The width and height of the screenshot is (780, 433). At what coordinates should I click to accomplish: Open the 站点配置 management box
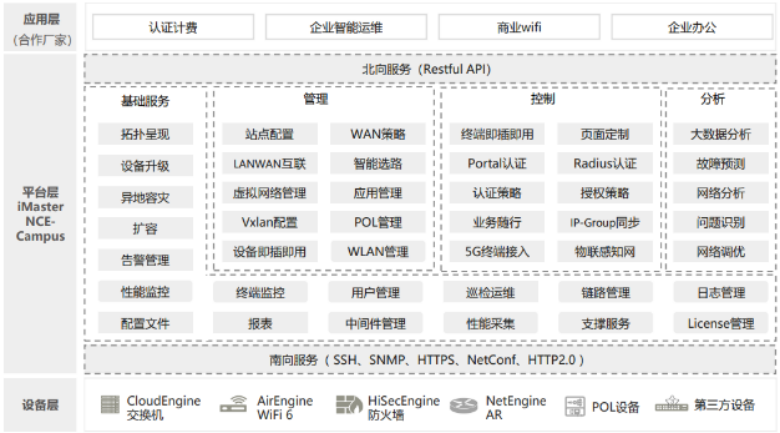[x=270, y=134]
